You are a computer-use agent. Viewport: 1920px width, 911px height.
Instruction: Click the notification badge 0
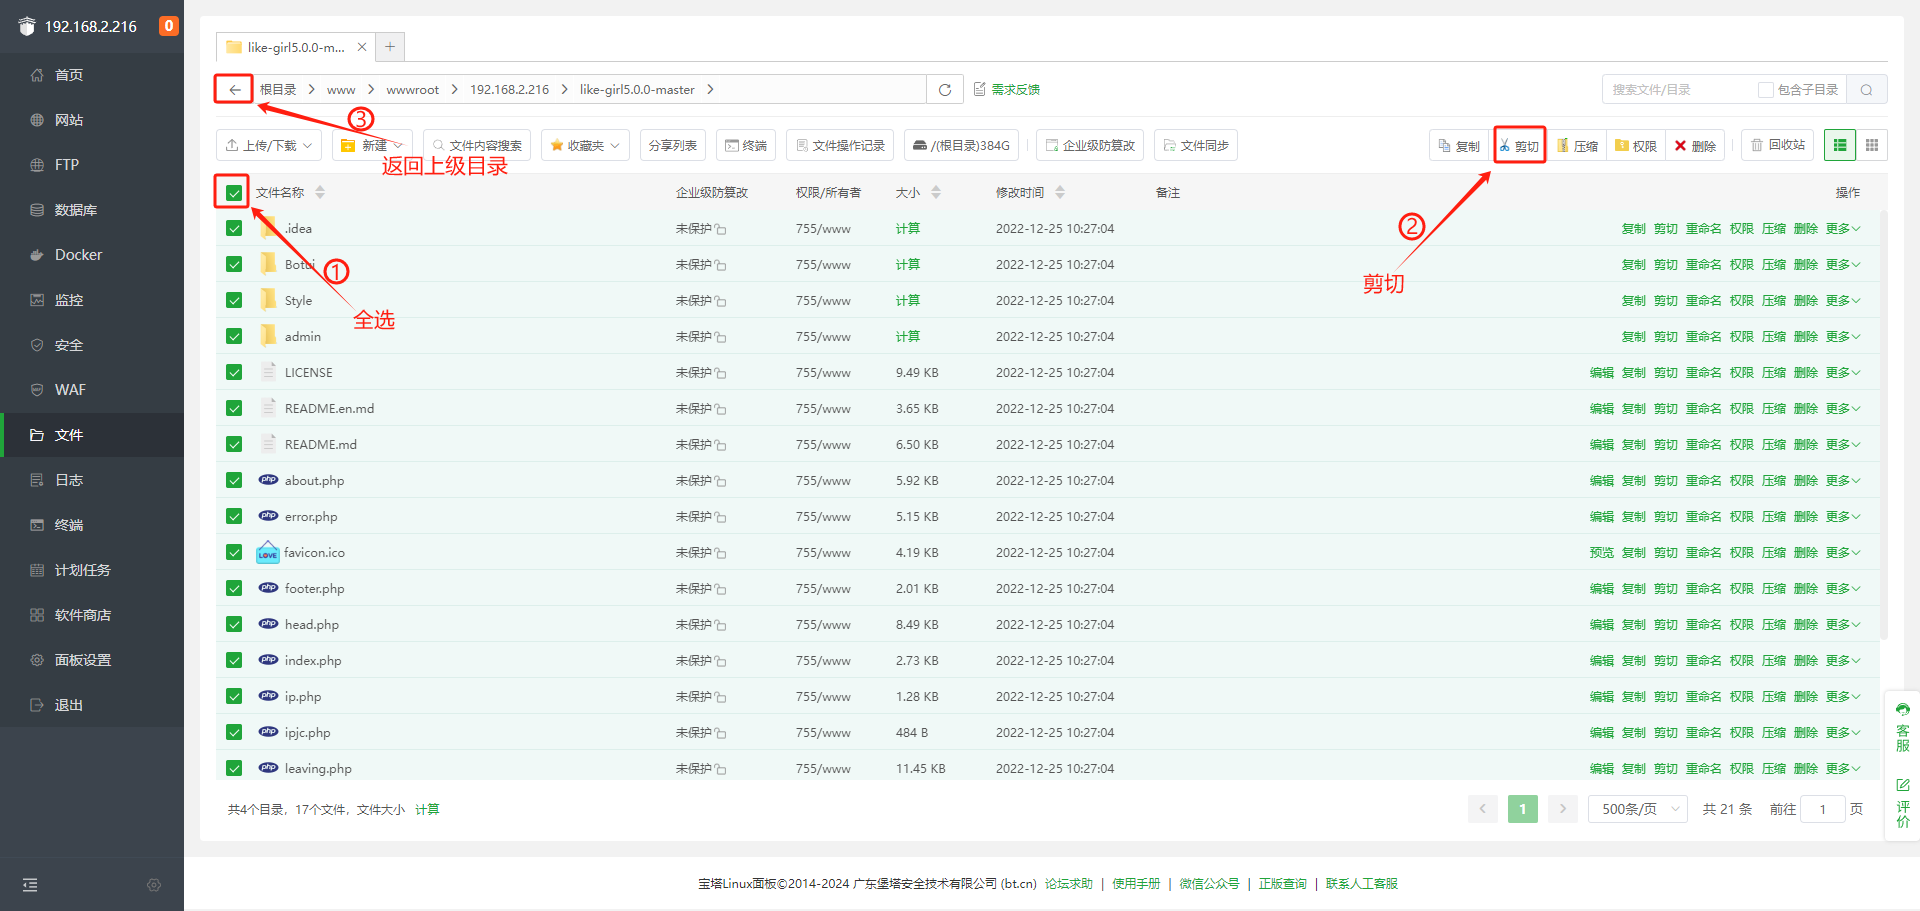coord(169,26)
